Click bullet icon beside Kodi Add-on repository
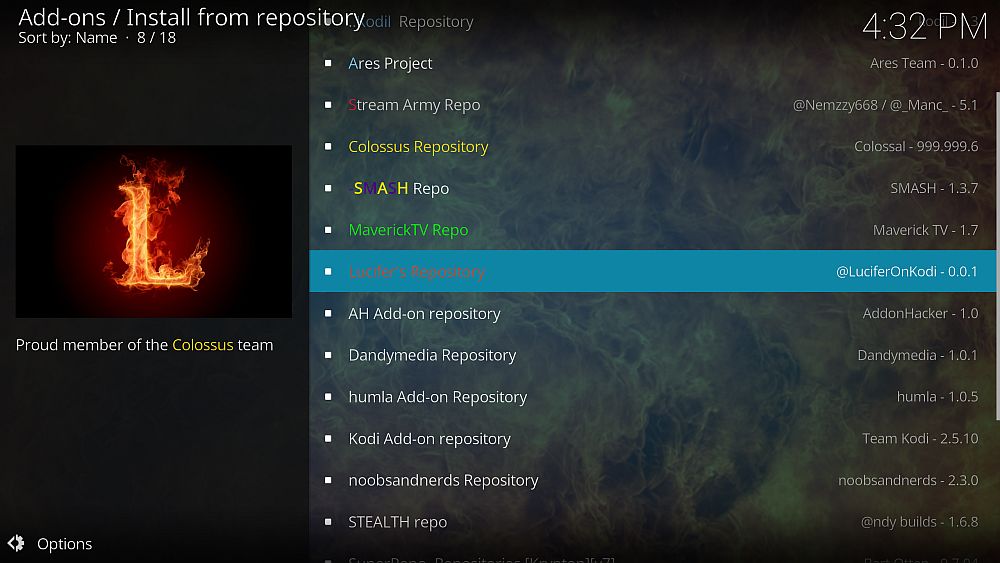The height and width of the screenshot is (563, 1000). coord(328,438)
